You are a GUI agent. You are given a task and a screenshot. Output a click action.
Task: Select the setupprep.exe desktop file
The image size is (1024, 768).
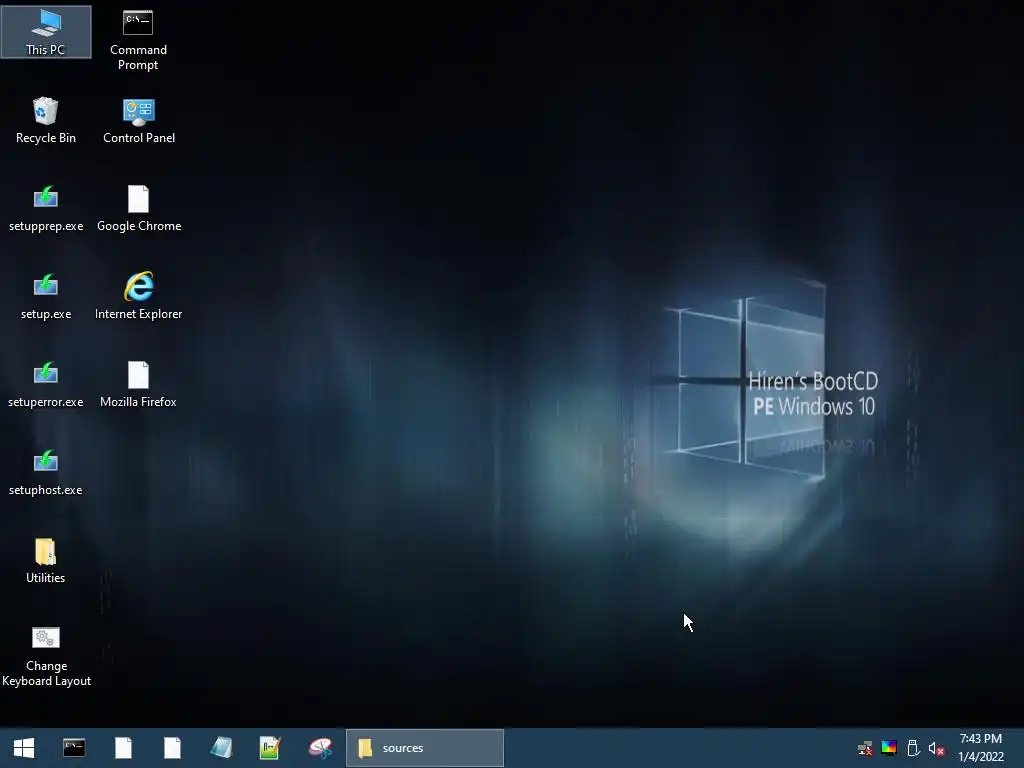pos(46,208)
